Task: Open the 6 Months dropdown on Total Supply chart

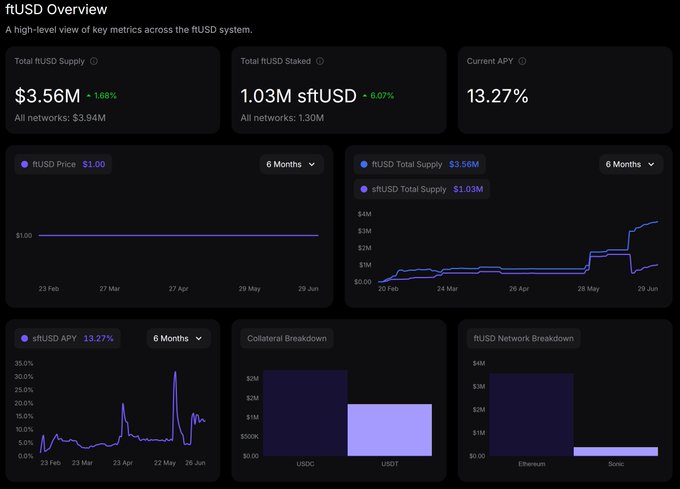Action: [631, 164]
